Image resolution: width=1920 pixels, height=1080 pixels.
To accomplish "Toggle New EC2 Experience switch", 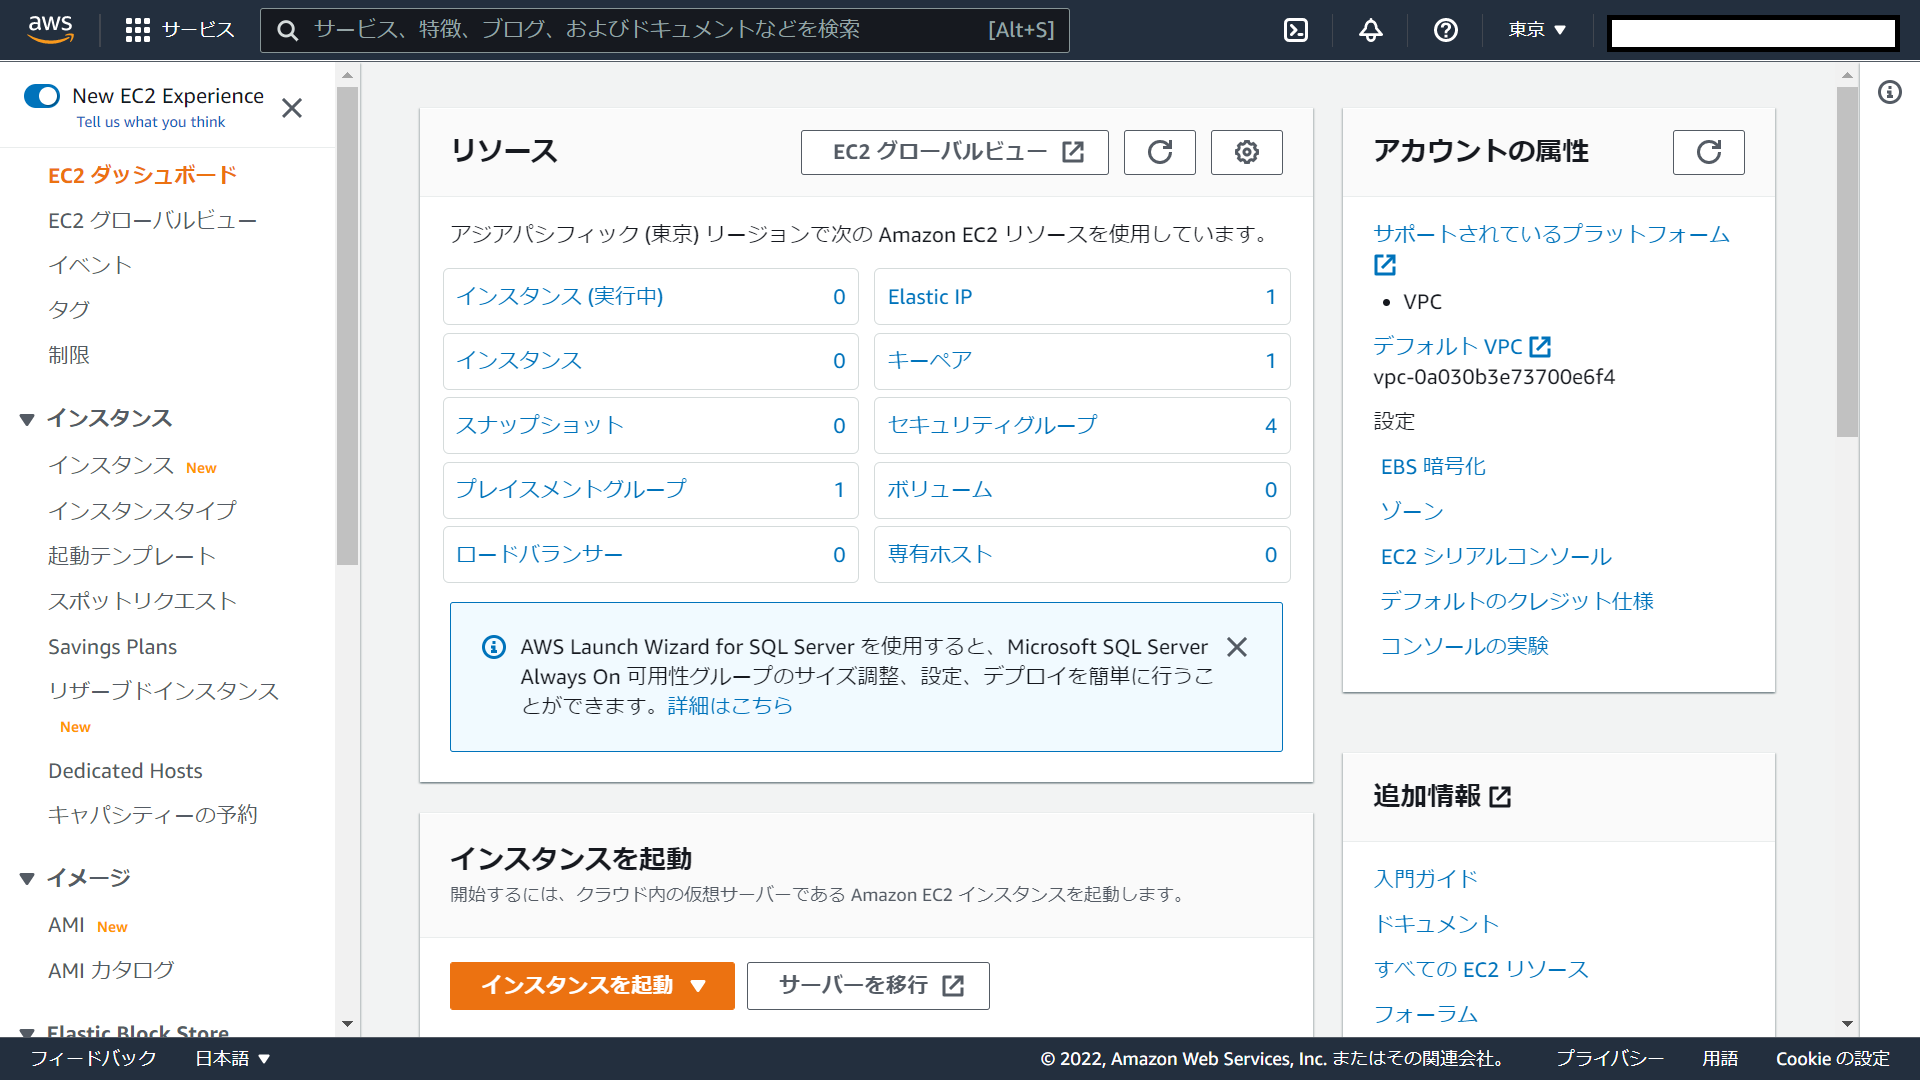I will pos(42,96).
